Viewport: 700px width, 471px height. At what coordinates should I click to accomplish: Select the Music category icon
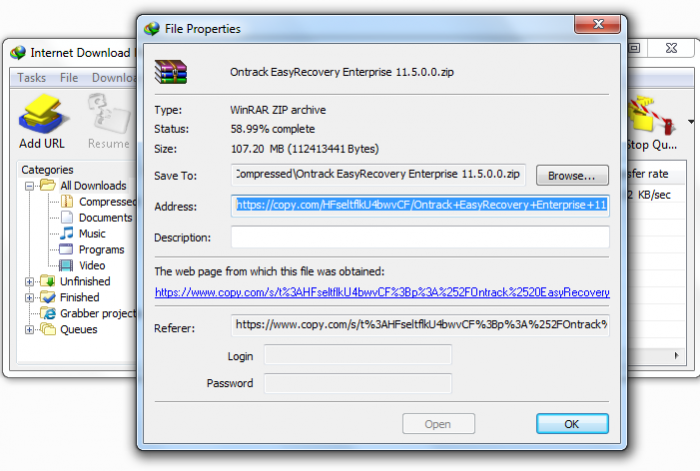coord(67,233)
